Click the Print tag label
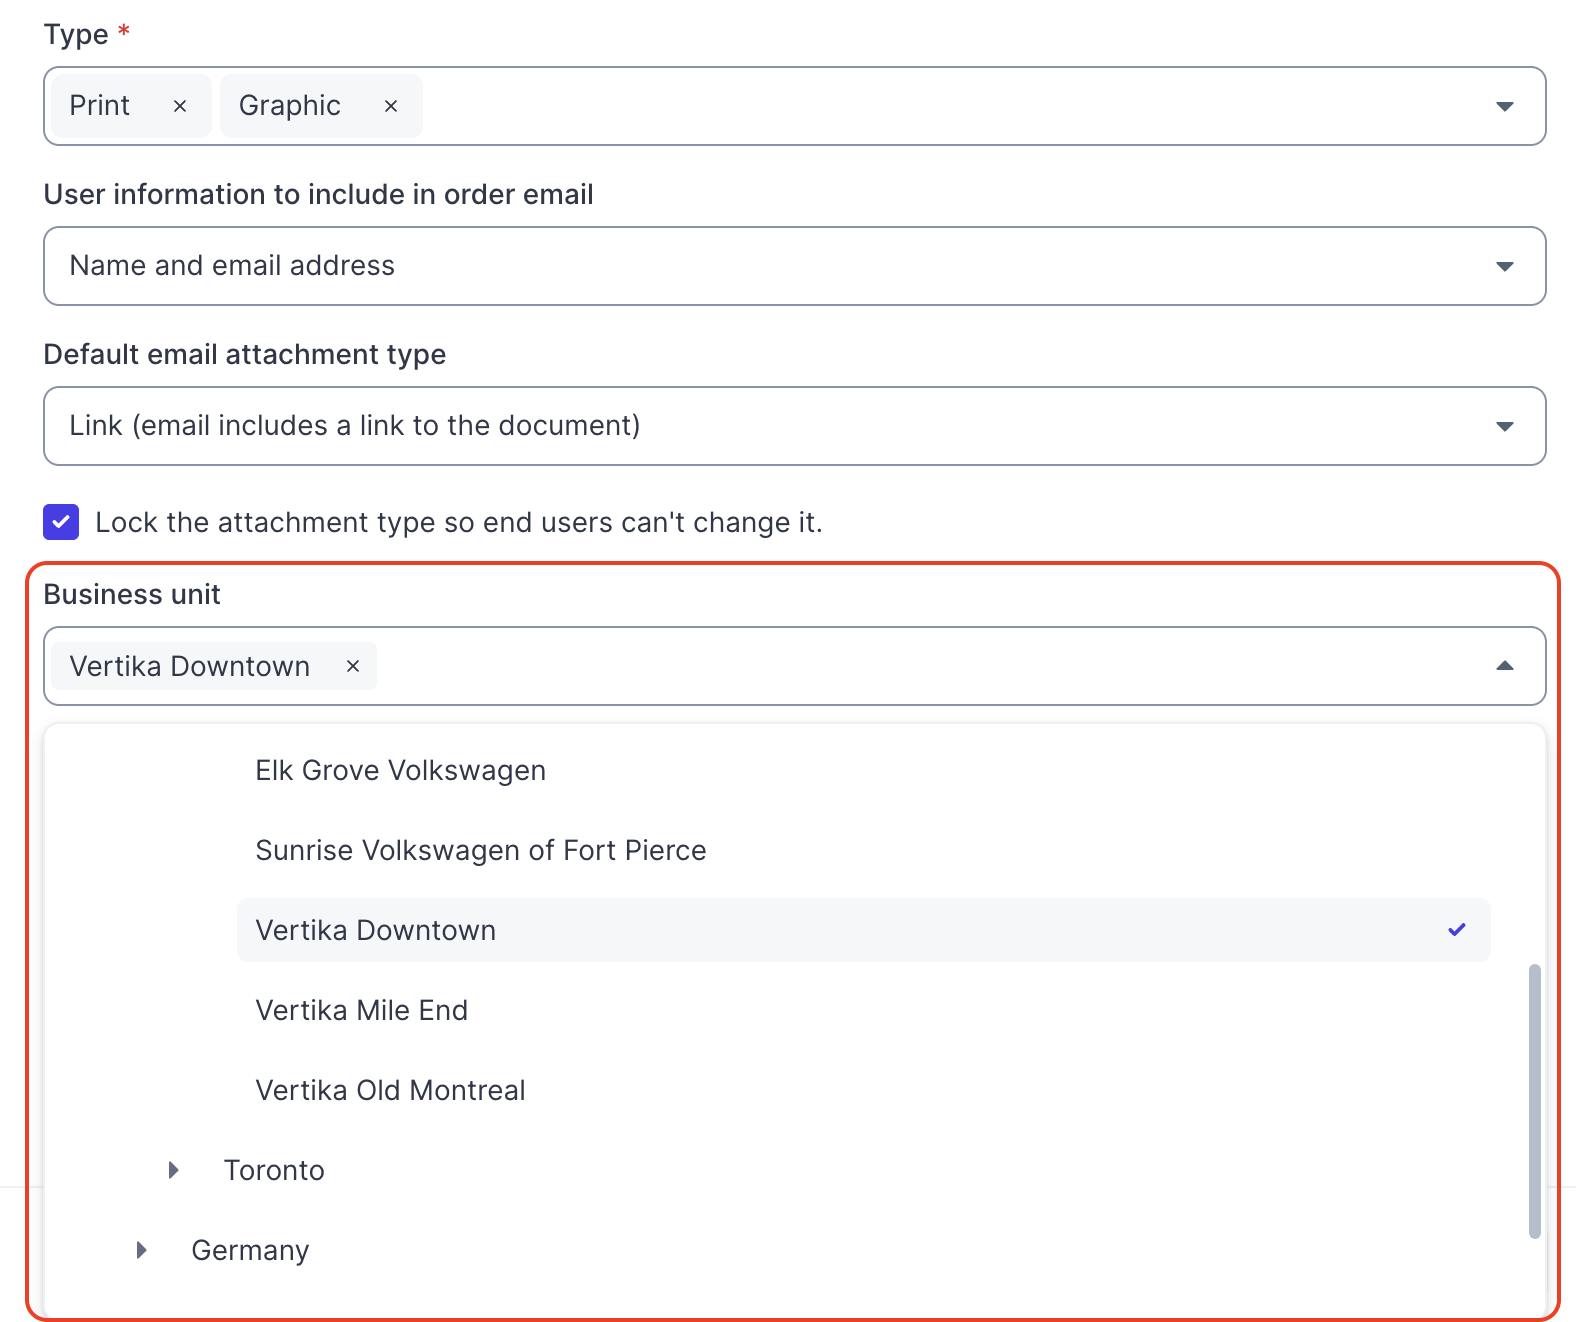This screenshot has height=1322, width=1576. point(100,106)
